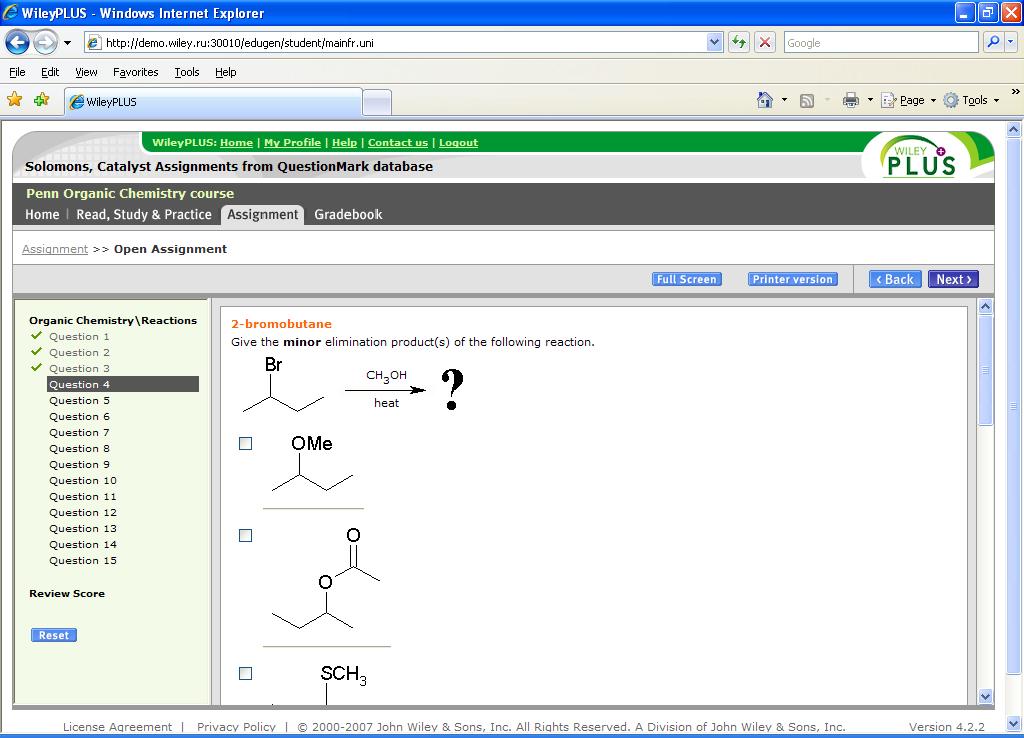This screenshot has height=738, width=1024.
Task: Open the View menu
Action: click(x=86, y=72)
